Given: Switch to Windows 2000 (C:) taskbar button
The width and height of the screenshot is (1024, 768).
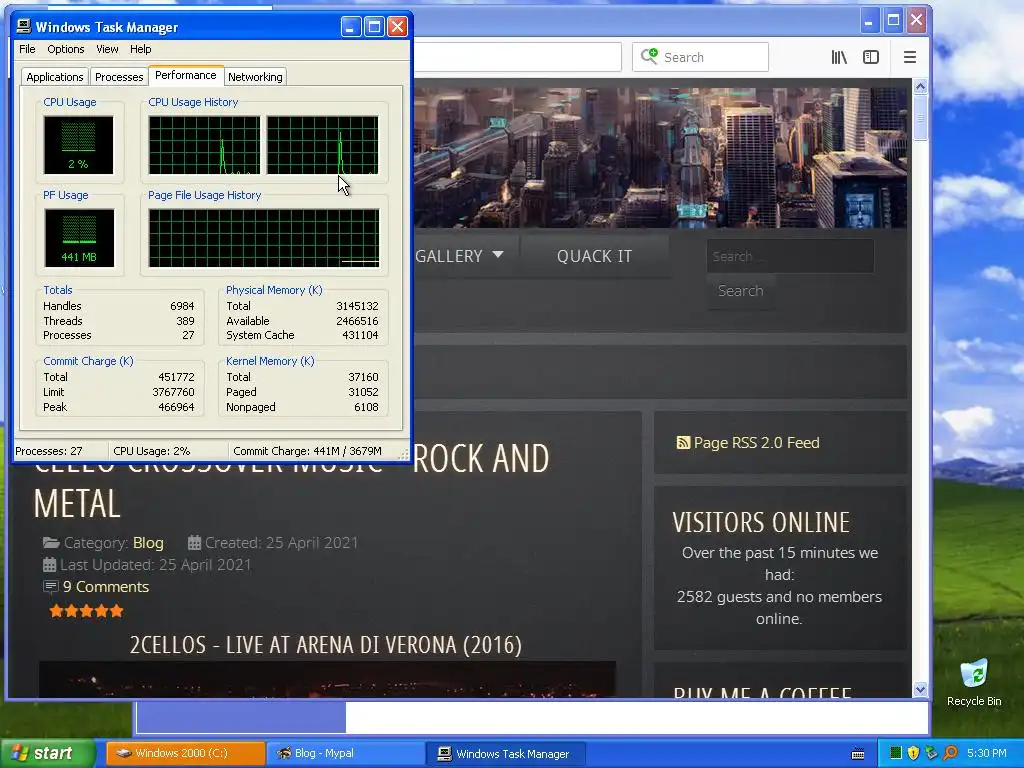Looking at the screenshot, I should [185, 753].
